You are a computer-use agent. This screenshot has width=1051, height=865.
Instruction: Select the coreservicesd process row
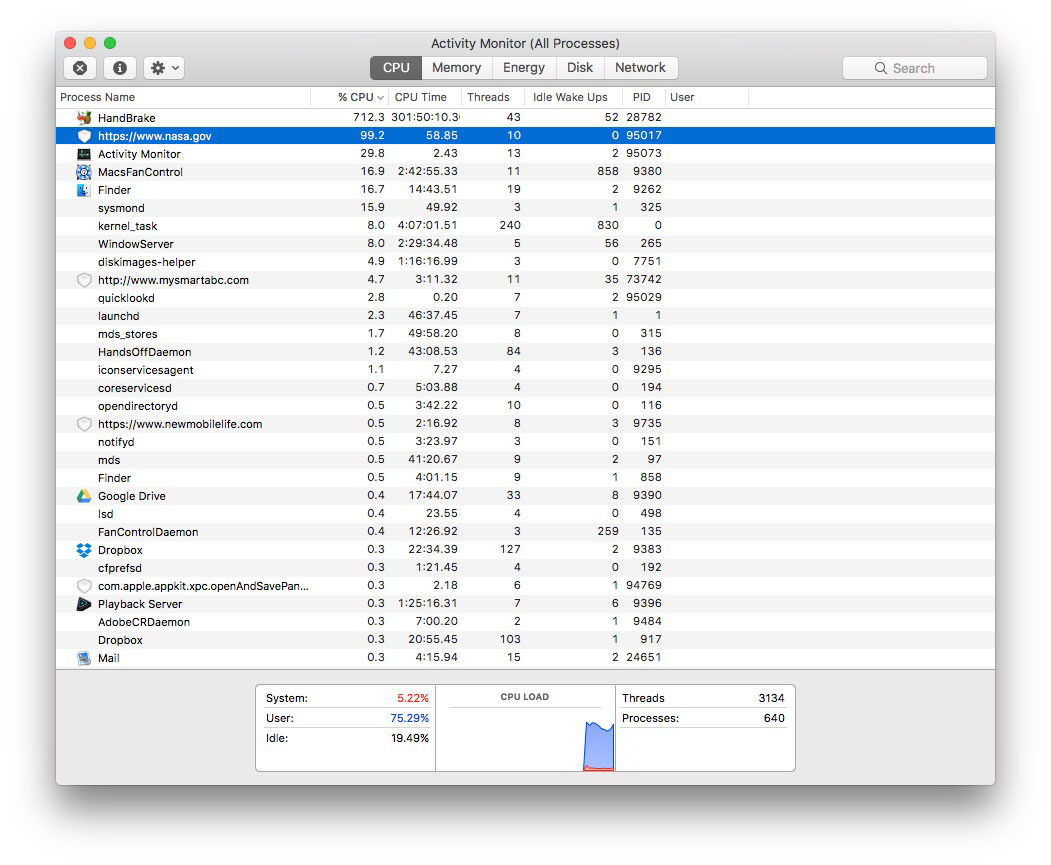[525, 387]
